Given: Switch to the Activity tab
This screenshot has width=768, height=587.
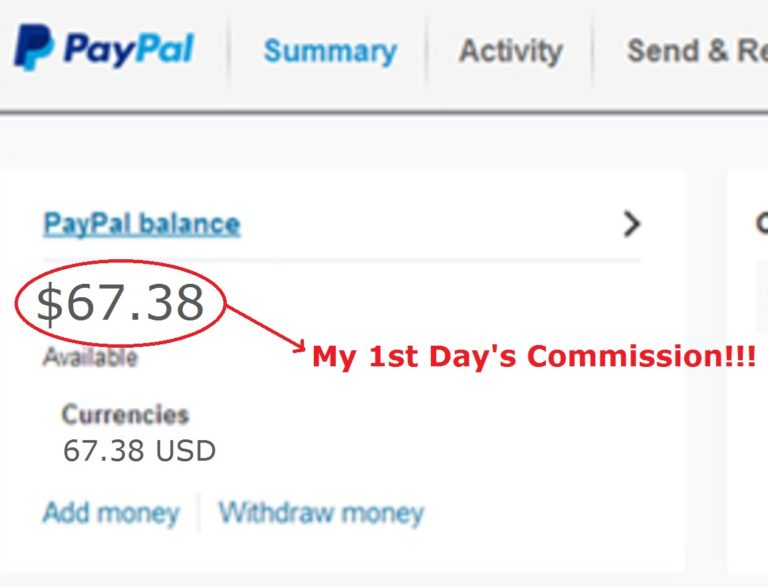Looking at the screenshot, I should click(x=510, y=51).
